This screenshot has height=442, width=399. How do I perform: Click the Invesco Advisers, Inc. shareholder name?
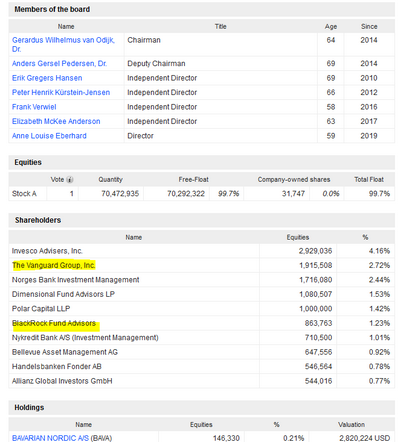point(47,251)
